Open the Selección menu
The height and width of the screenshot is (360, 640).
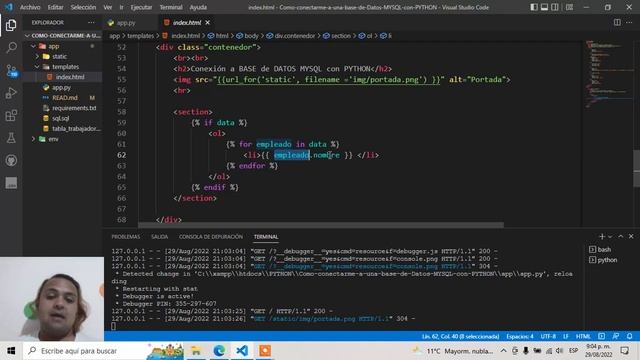83,7
